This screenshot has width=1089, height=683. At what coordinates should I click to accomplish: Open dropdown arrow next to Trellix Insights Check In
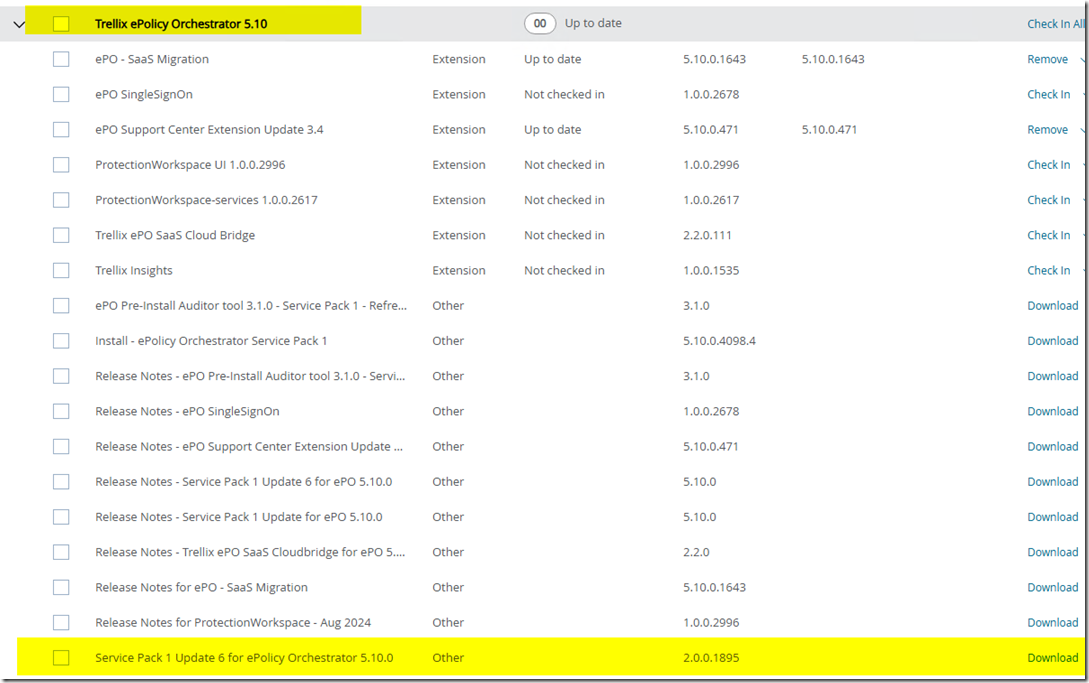point(1084,271)
